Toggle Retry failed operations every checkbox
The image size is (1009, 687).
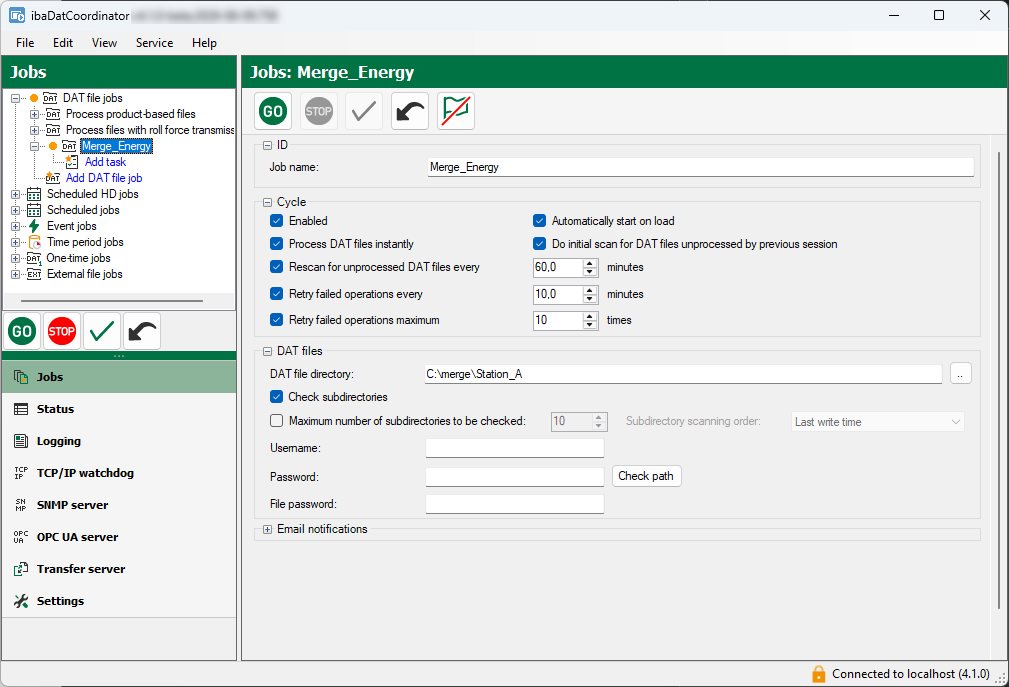click(x=277, y=293)
